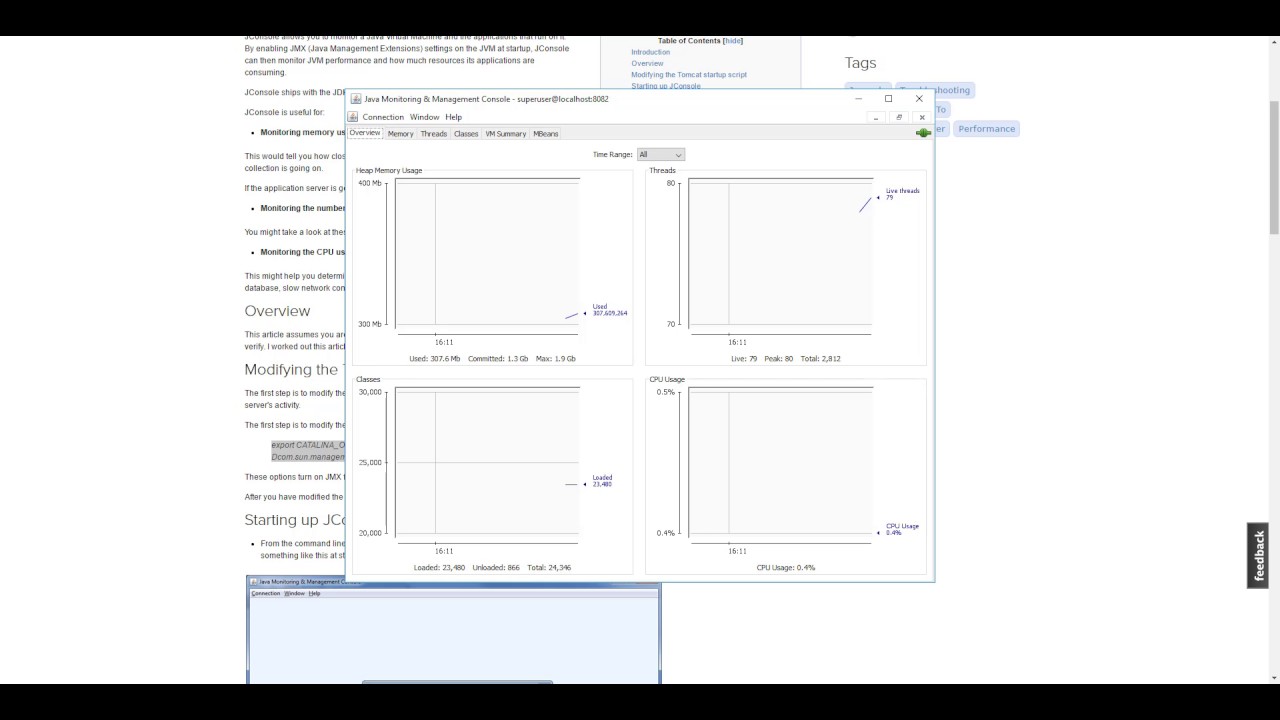Click the CPU Usage chart area
1280x720 pixels.
(x=780, y=462)
